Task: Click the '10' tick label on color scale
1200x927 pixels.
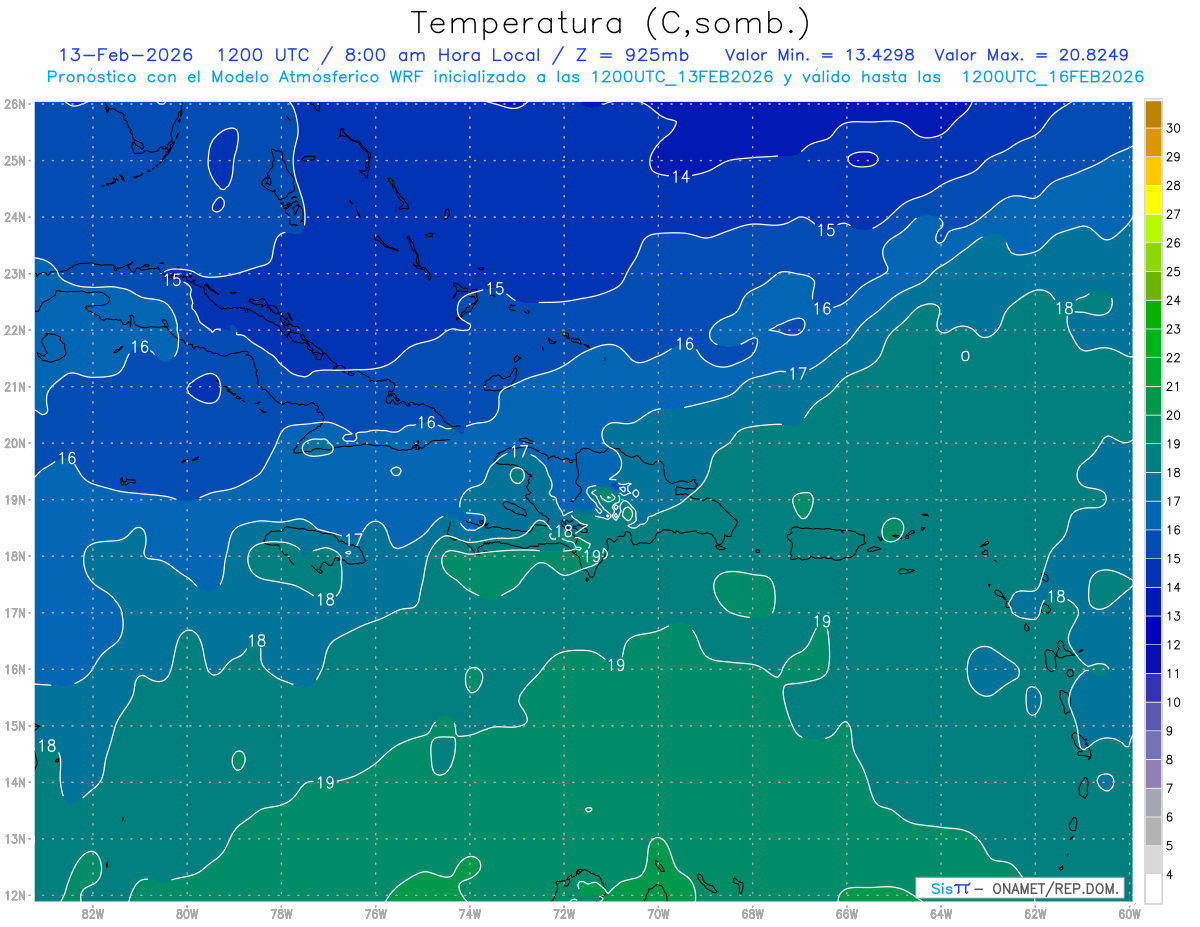Action: coord(1174,702)
